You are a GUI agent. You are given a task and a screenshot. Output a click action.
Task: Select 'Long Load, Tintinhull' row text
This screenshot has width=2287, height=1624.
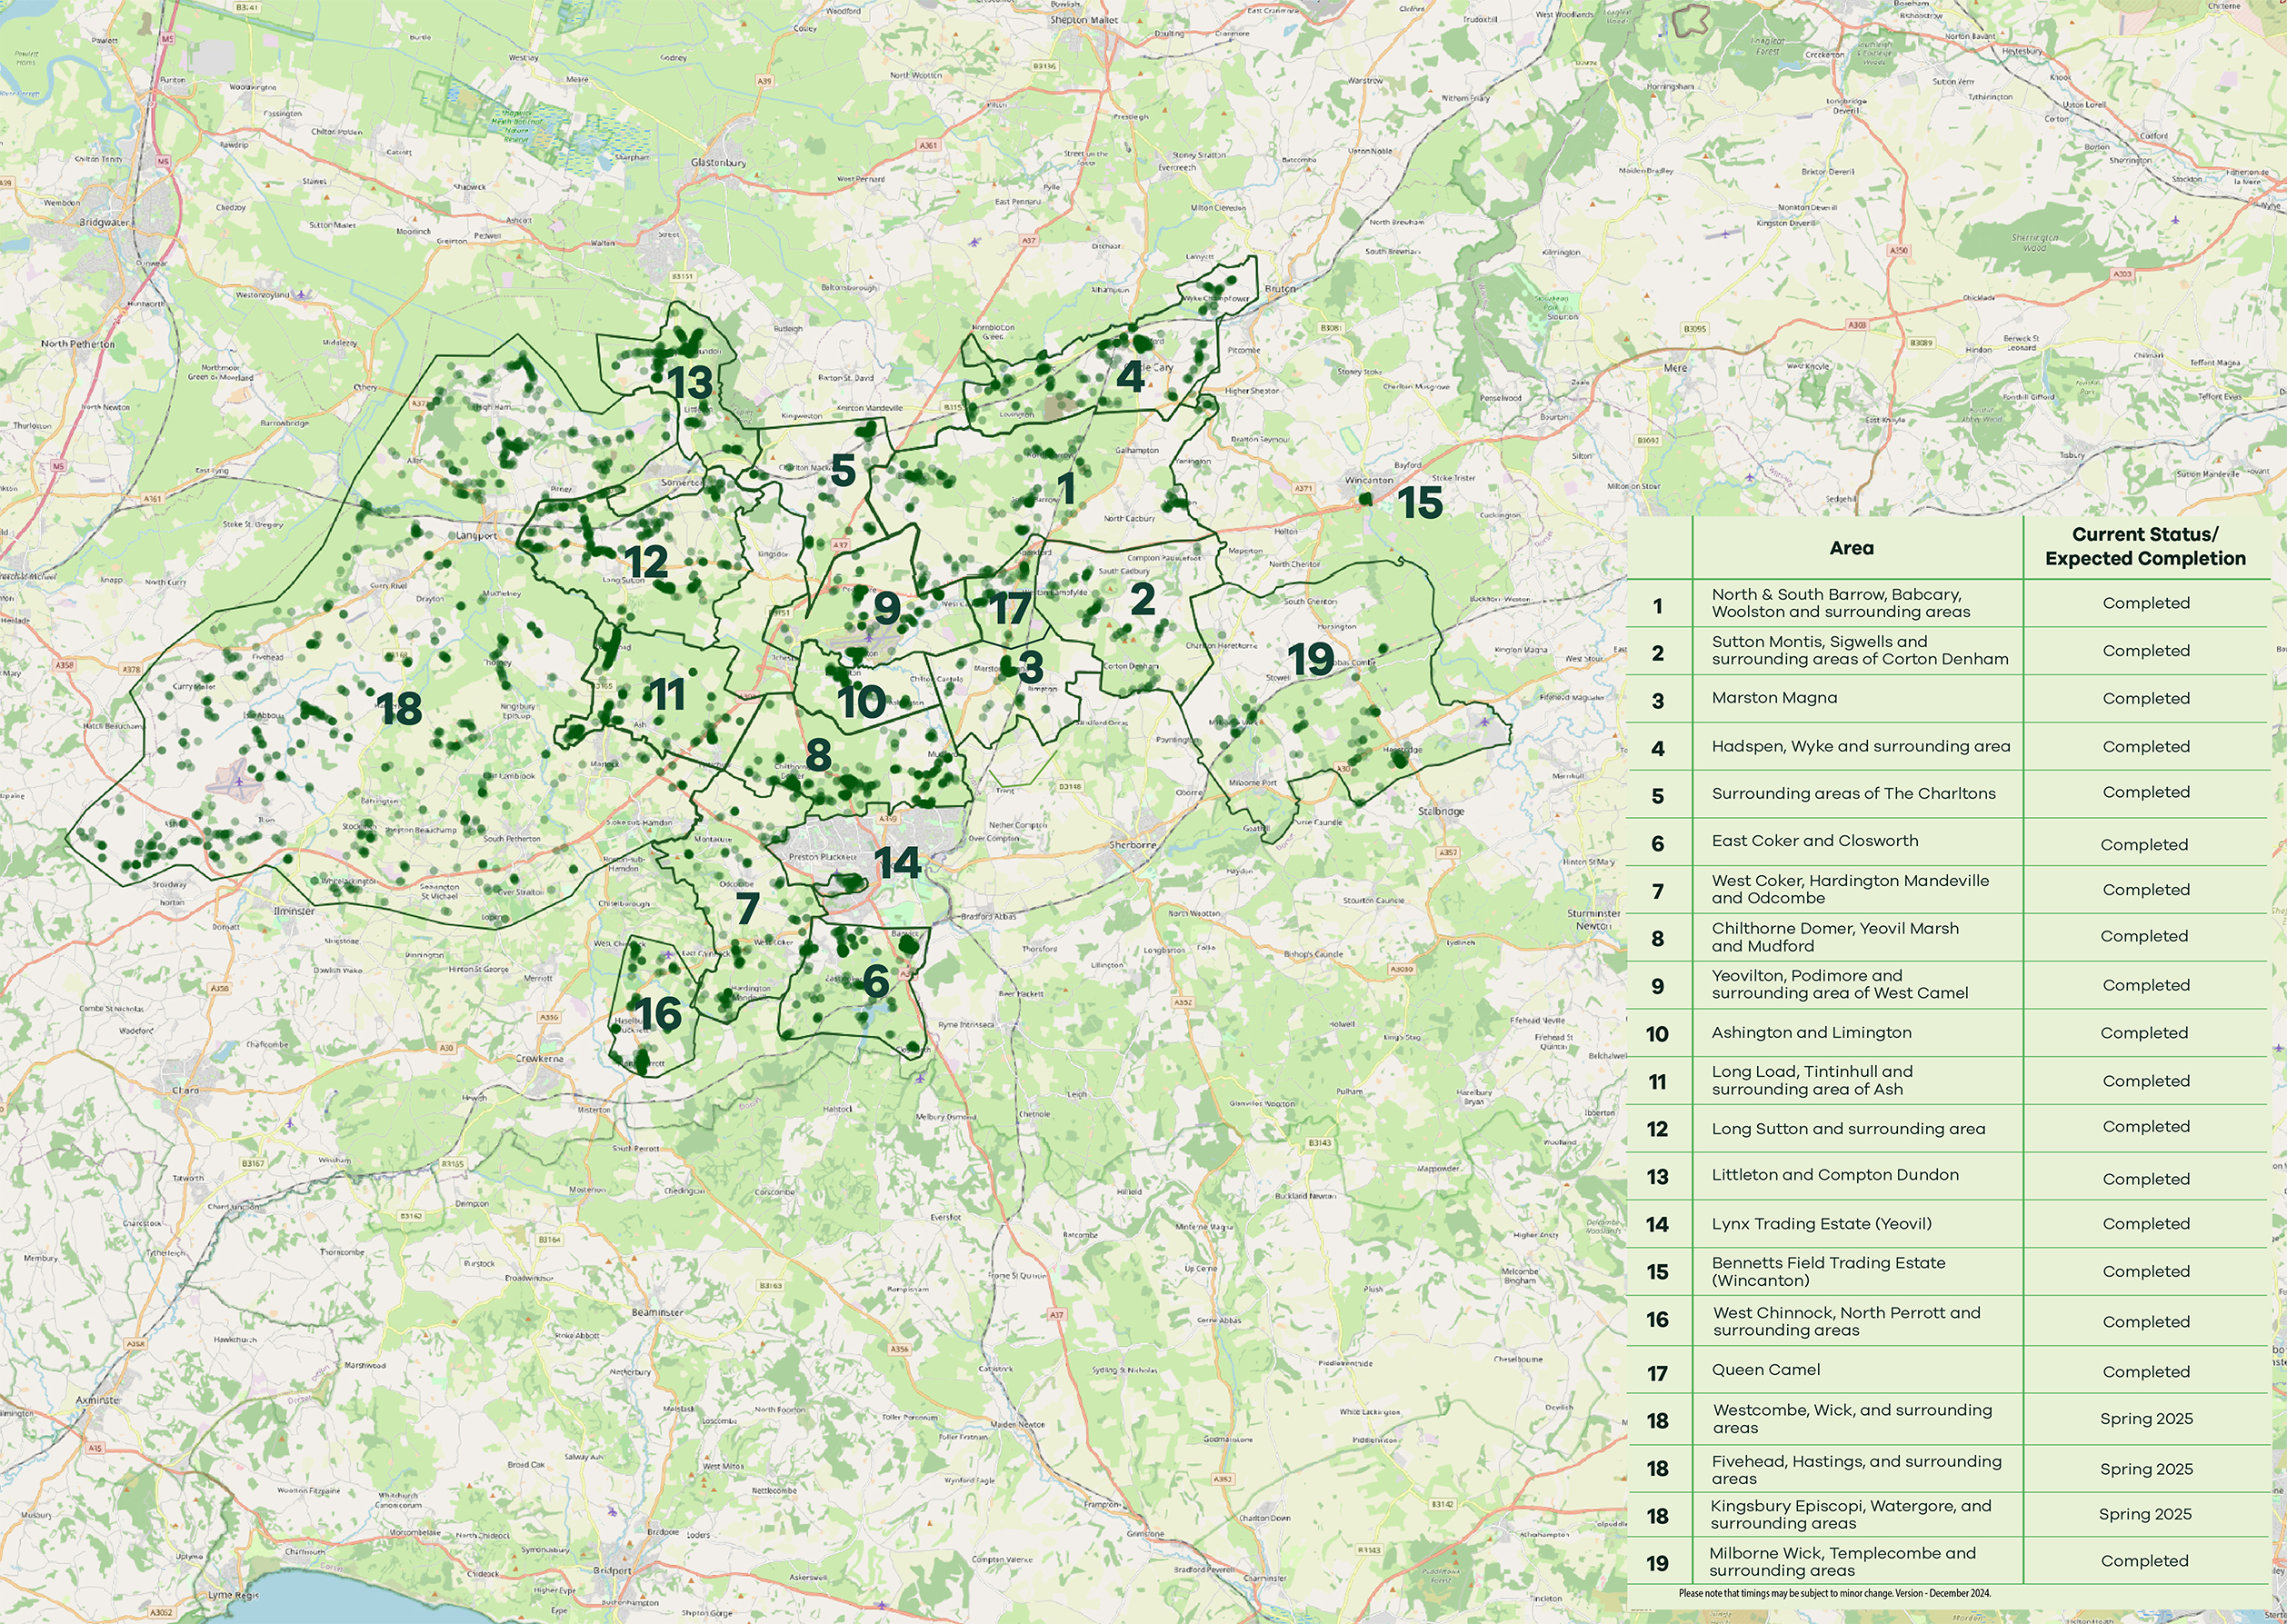tap(1812, 1080)
